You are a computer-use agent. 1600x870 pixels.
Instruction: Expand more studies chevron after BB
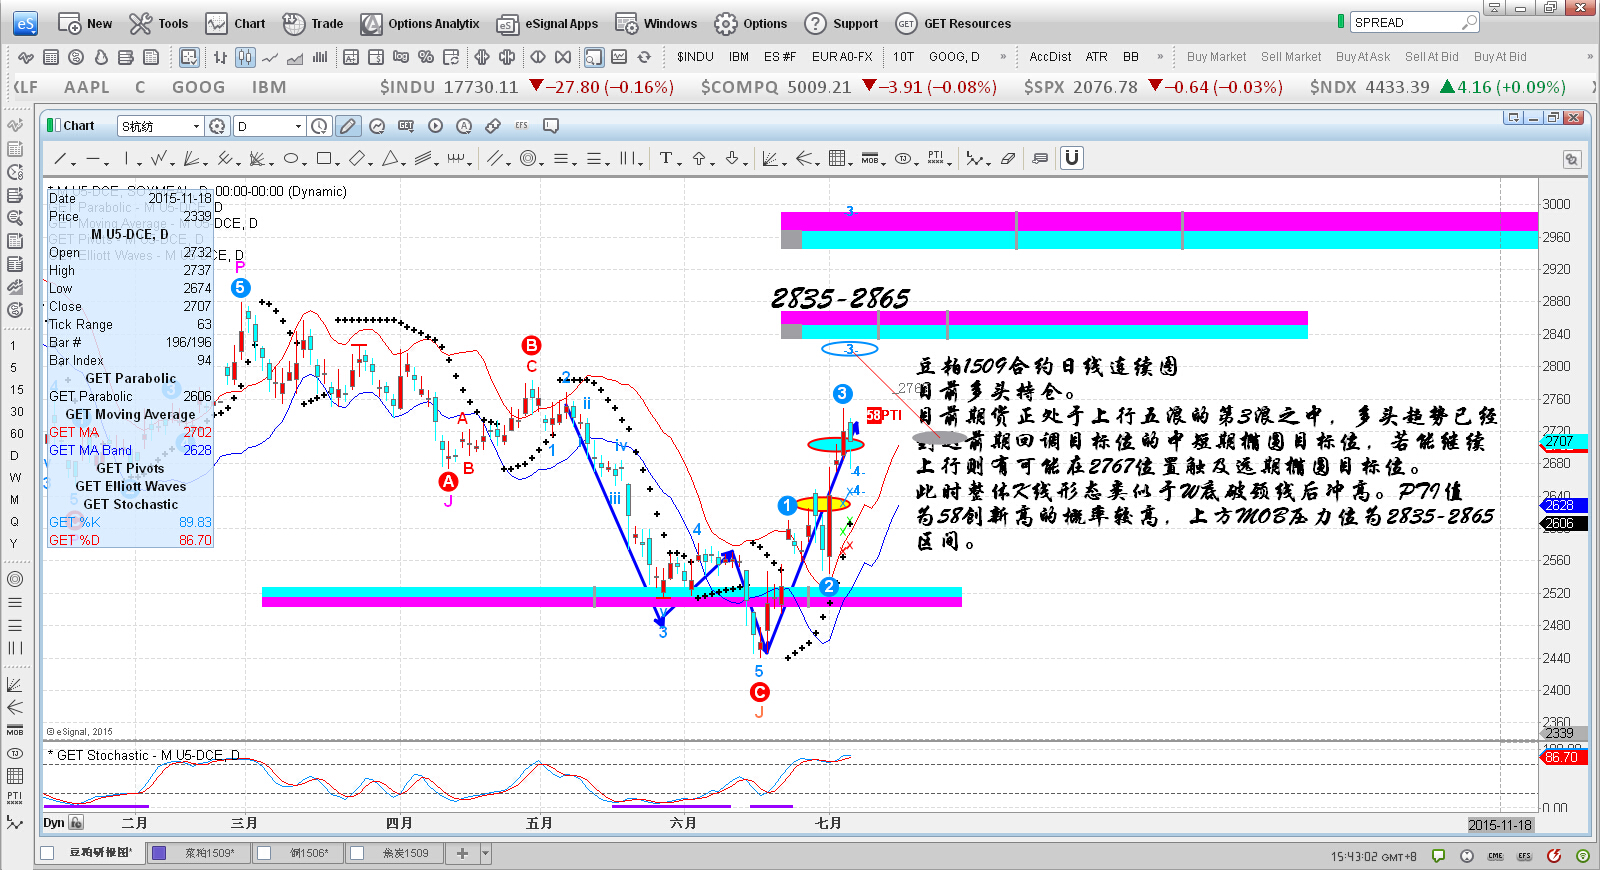pyautogui.click(x=1160, y=57)
